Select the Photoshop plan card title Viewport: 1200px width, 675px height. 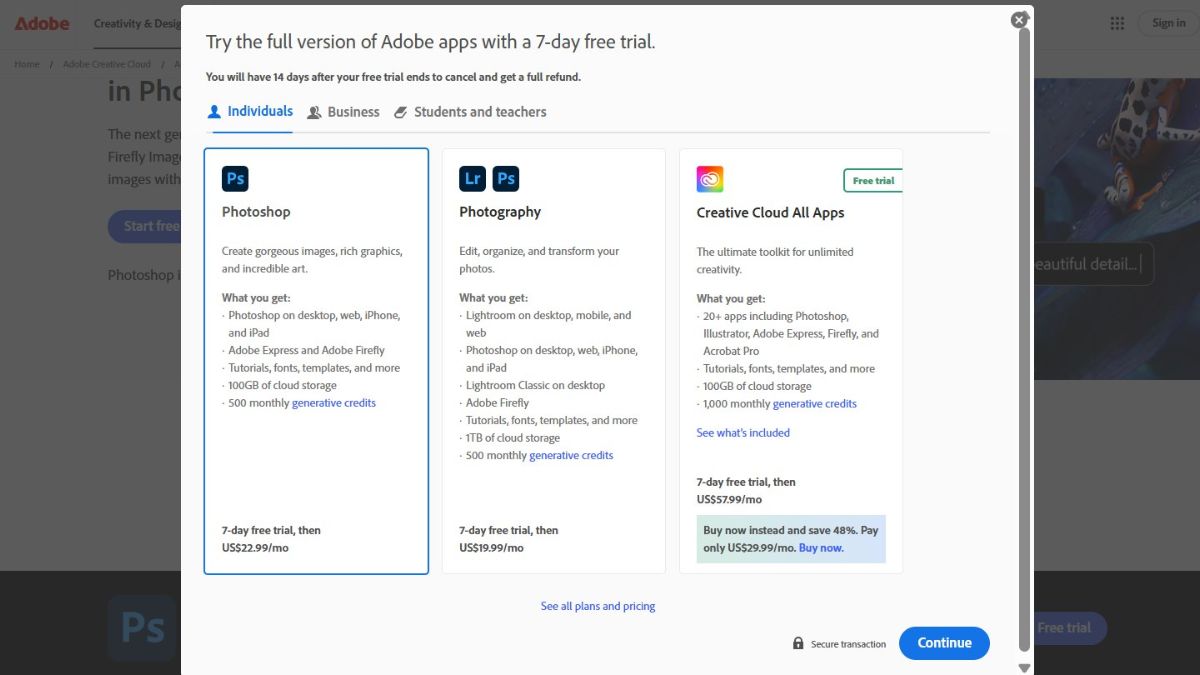pyautogui.click(x=256, y=212)
